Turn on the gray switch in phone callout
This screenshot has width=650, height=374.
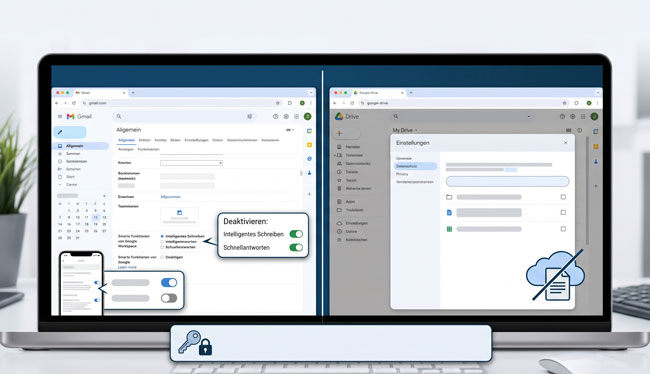click(169, 298)
